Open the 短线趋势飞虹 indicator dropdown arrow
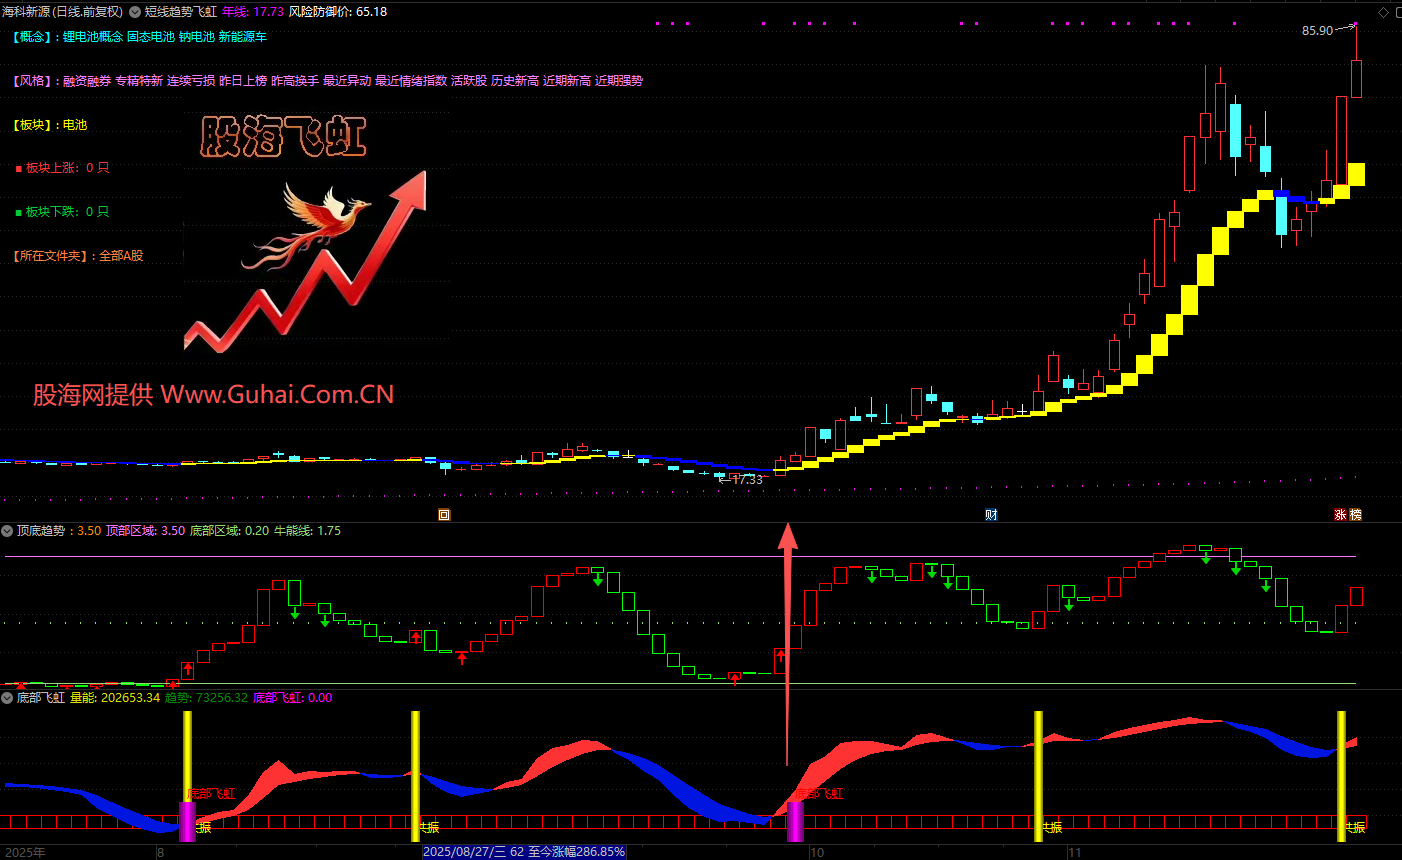The height and width of the screenshot is (860, 1402). click(135, 12)
